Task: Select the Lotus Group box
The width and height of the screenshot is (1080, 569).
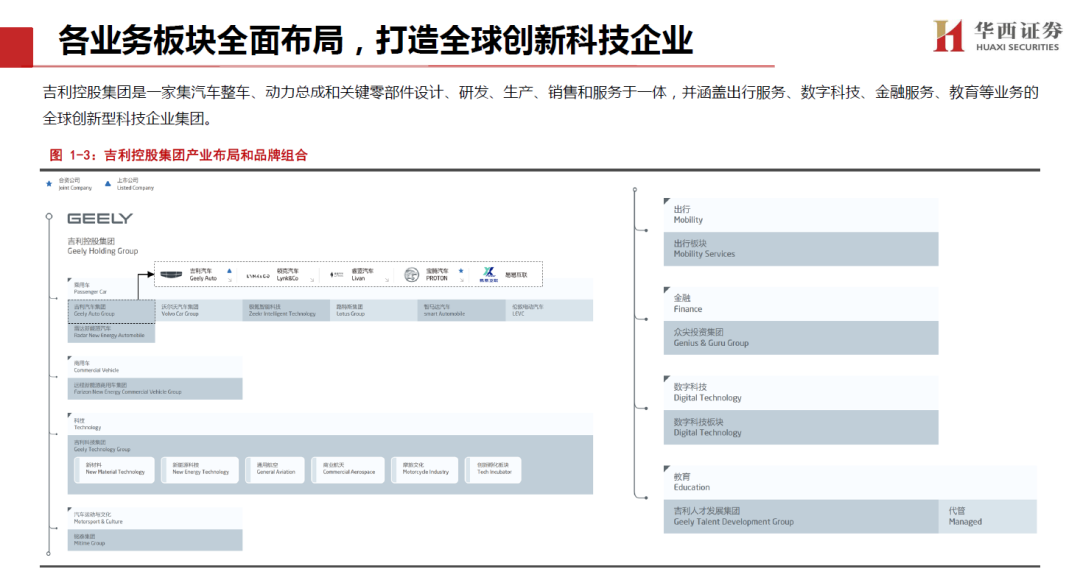Action: pos(374,311)
